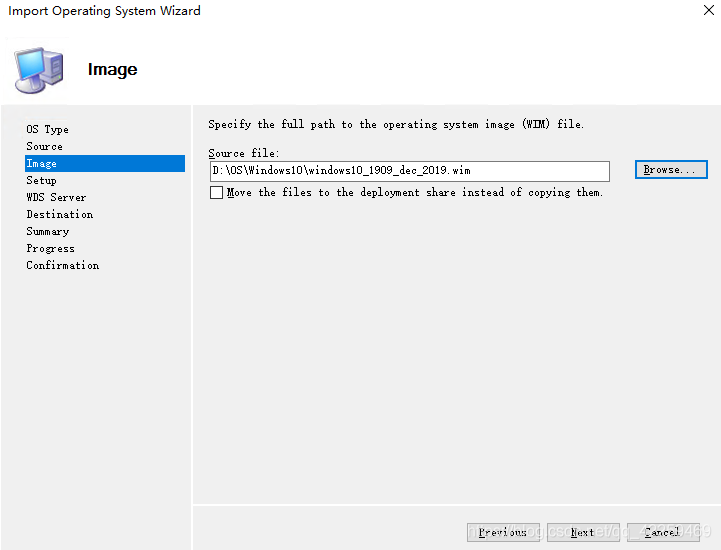
Task: Go to the Source step in sidebar
Action: tap(44, 146)
